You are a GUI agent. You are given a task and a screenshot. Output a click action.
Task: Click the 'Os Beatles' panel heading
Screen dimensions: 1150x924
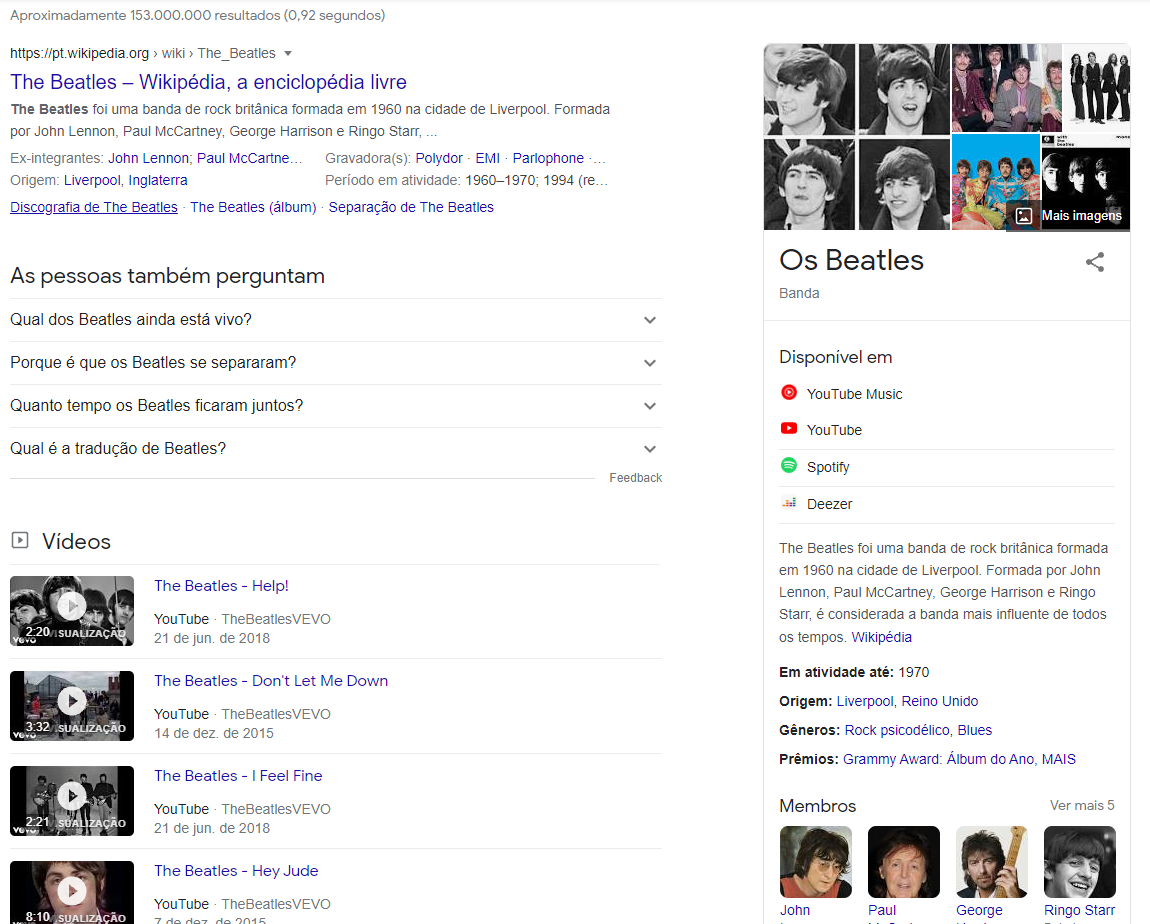coord(851,260)
